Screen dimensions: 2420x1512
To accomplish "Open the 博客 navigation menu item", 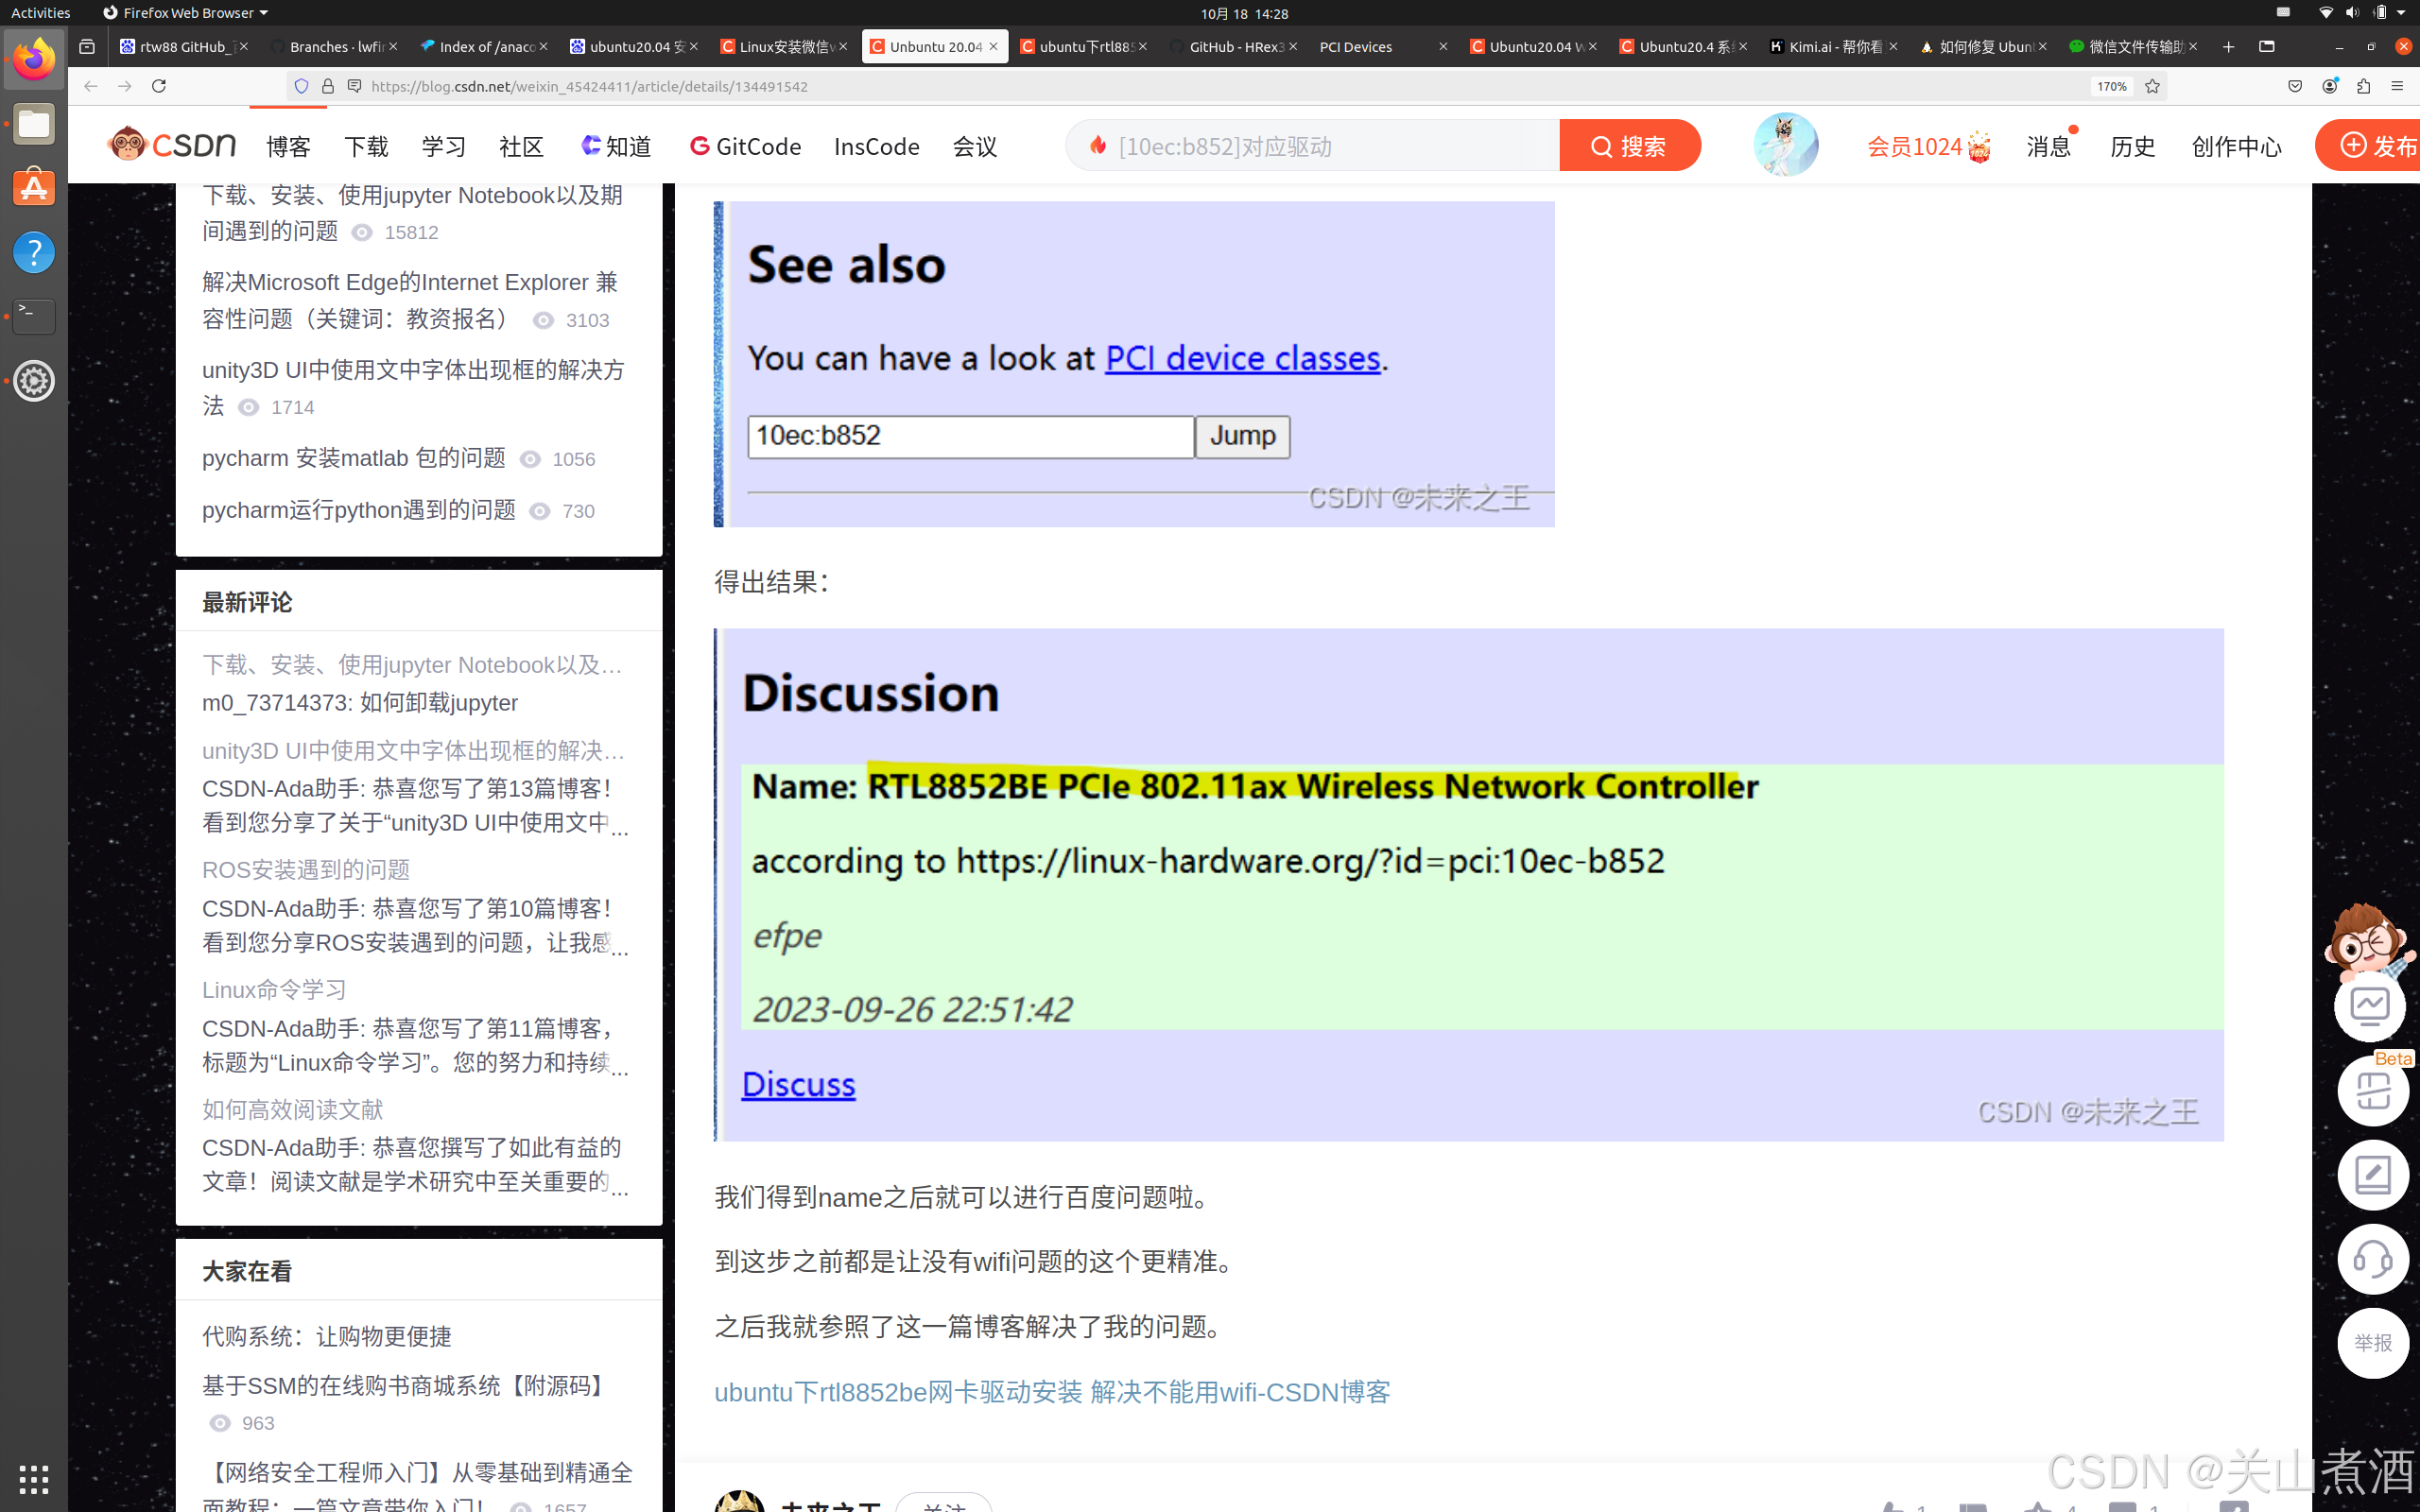I will coord(288,147).
